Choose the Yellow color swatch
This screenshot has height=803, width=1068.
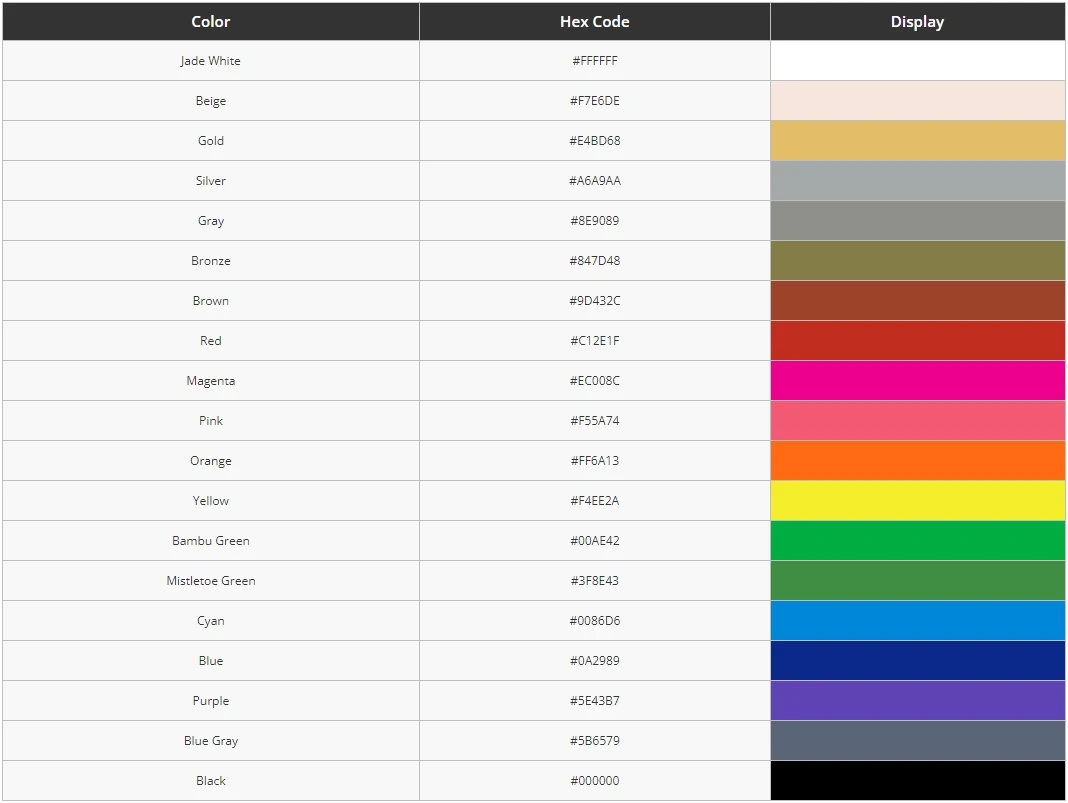pos(917,501)
